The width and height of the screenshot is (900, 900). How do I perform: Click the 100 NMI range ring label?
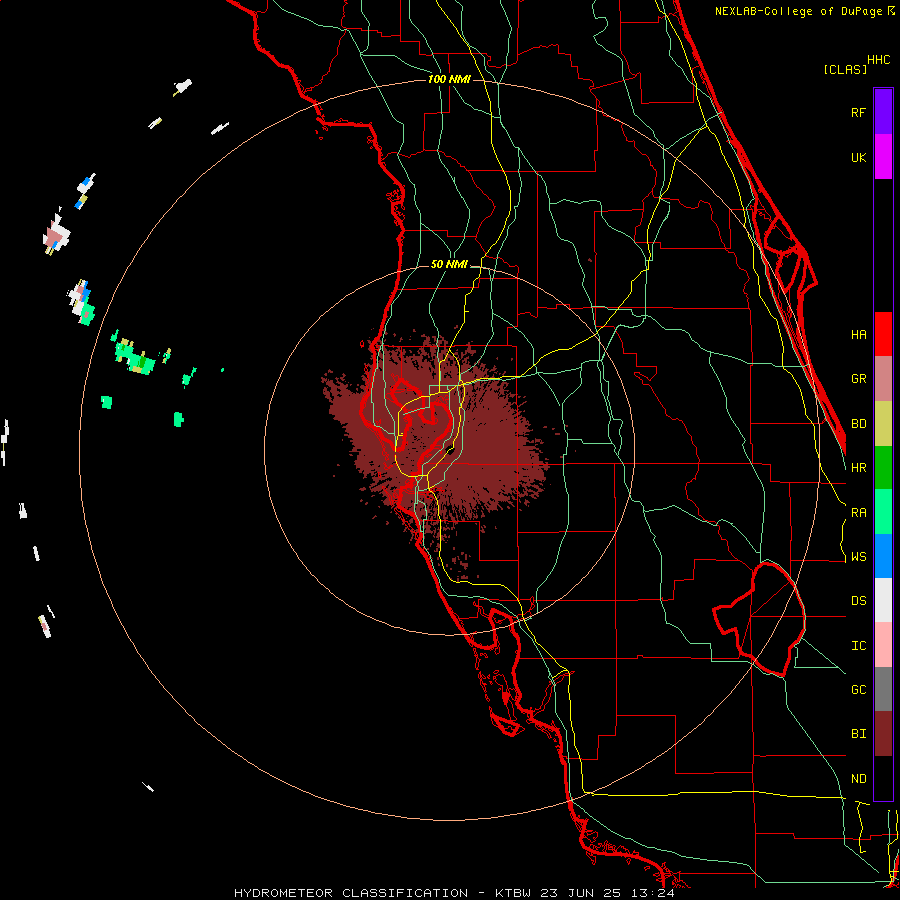tap(449, 79)
